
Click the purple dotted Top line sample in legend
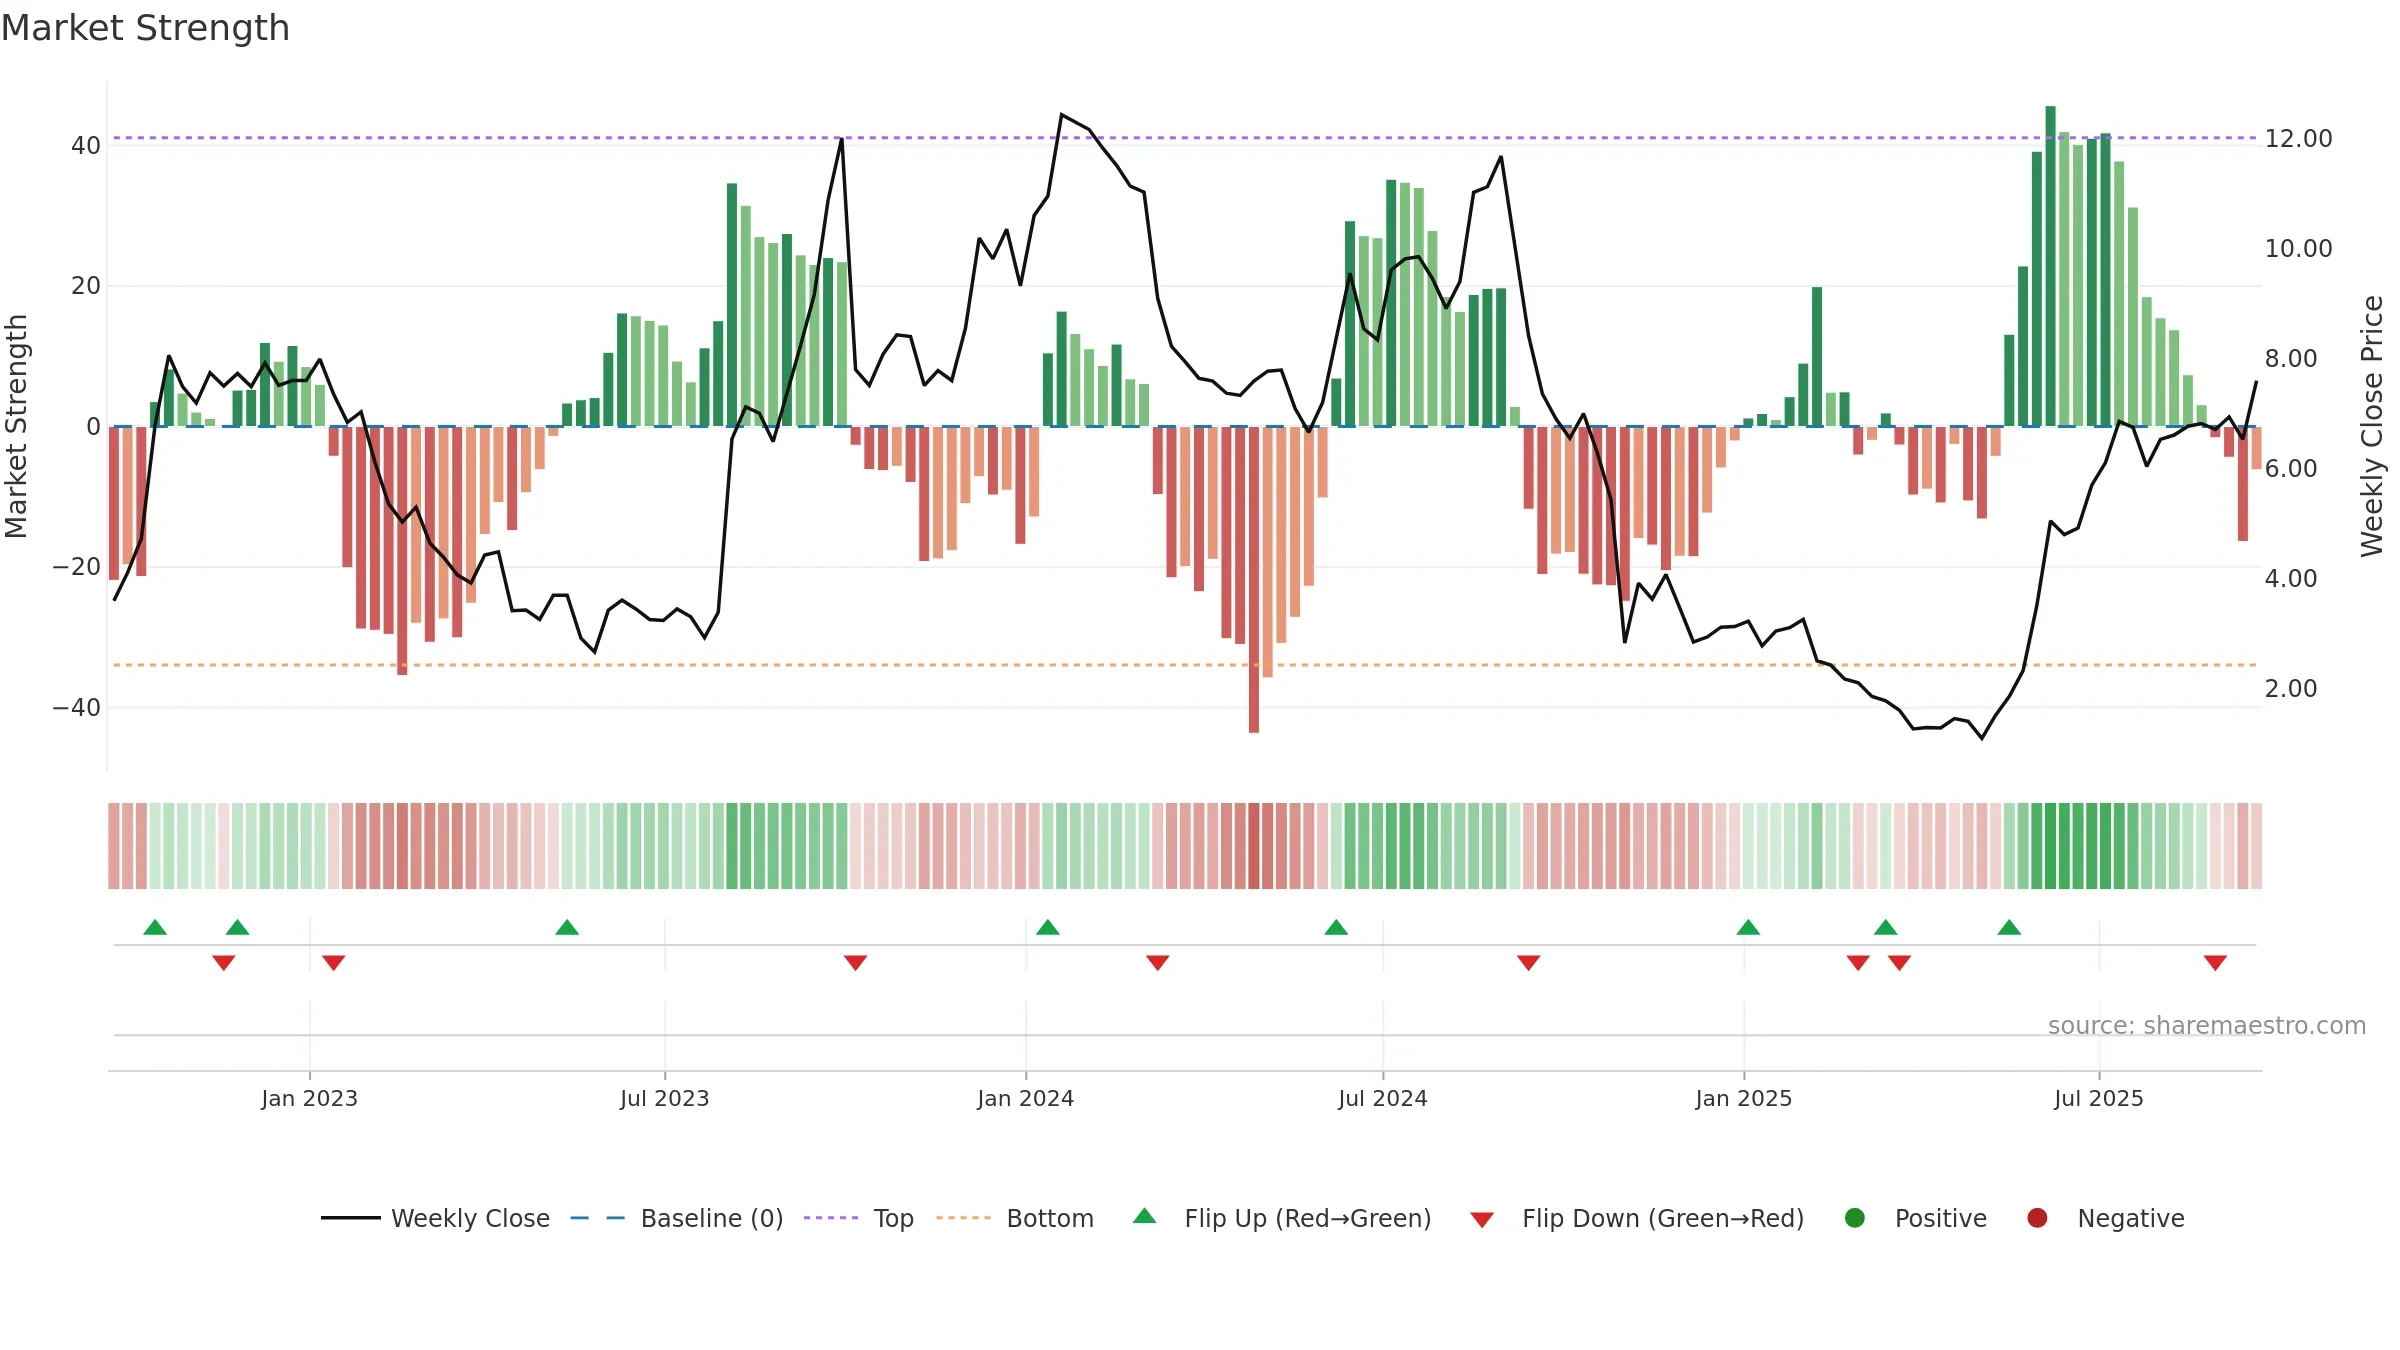pyautogui.click(x=831, y=1218)
